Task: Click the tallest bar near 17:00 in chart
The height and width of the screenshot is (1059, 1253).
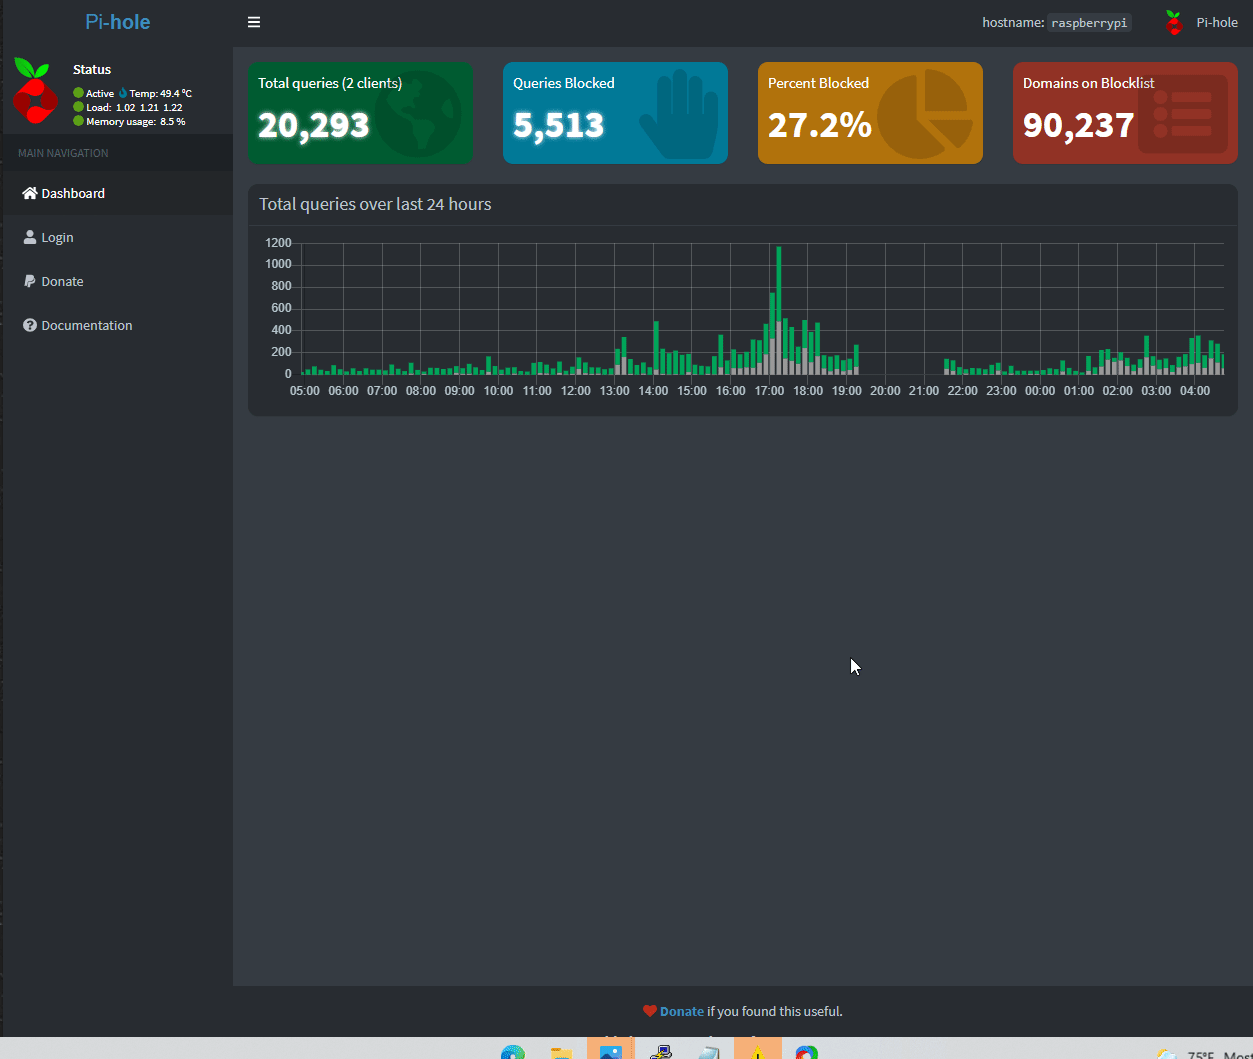Action: 779,310
